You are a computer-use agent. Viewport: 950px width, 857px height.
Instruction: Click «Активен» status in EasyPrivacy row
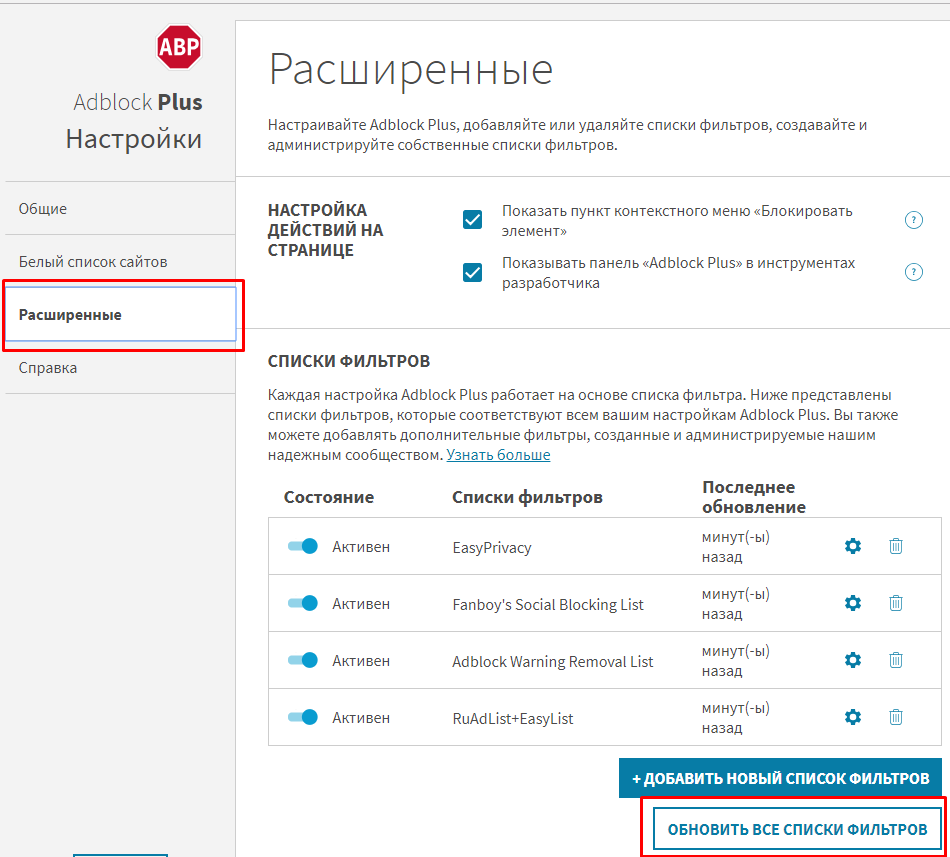click(x=361, y=547)
